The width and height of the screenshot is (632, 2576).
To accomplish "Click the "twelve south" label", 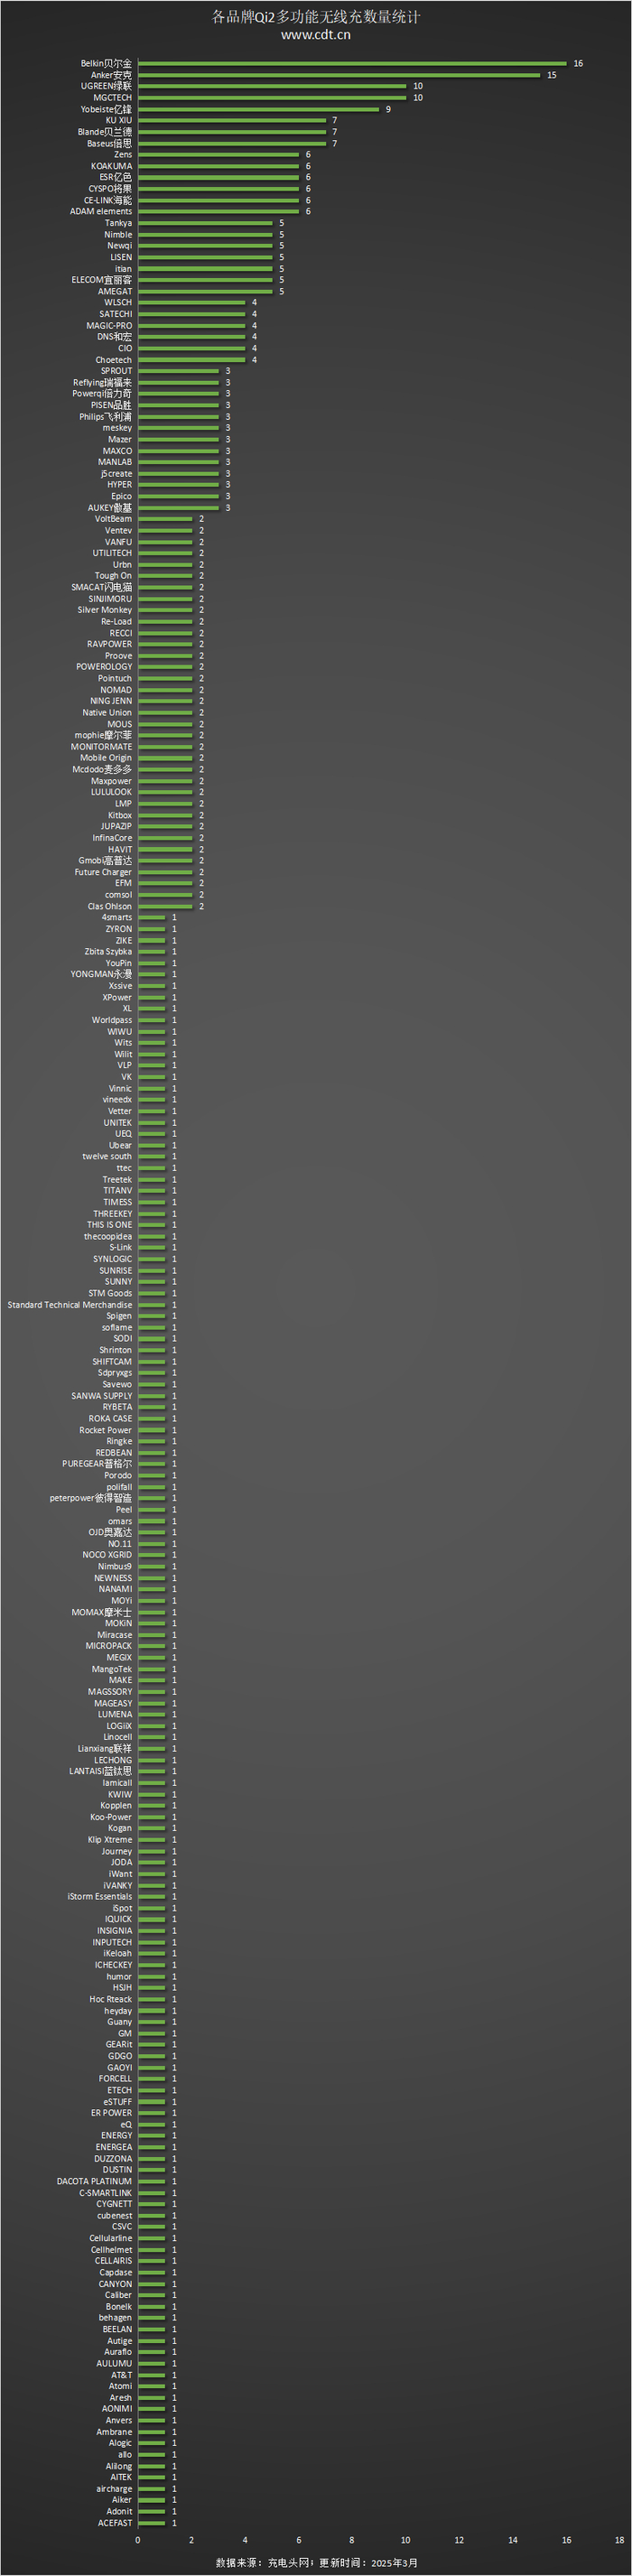I will click(x=107, y=1157).
